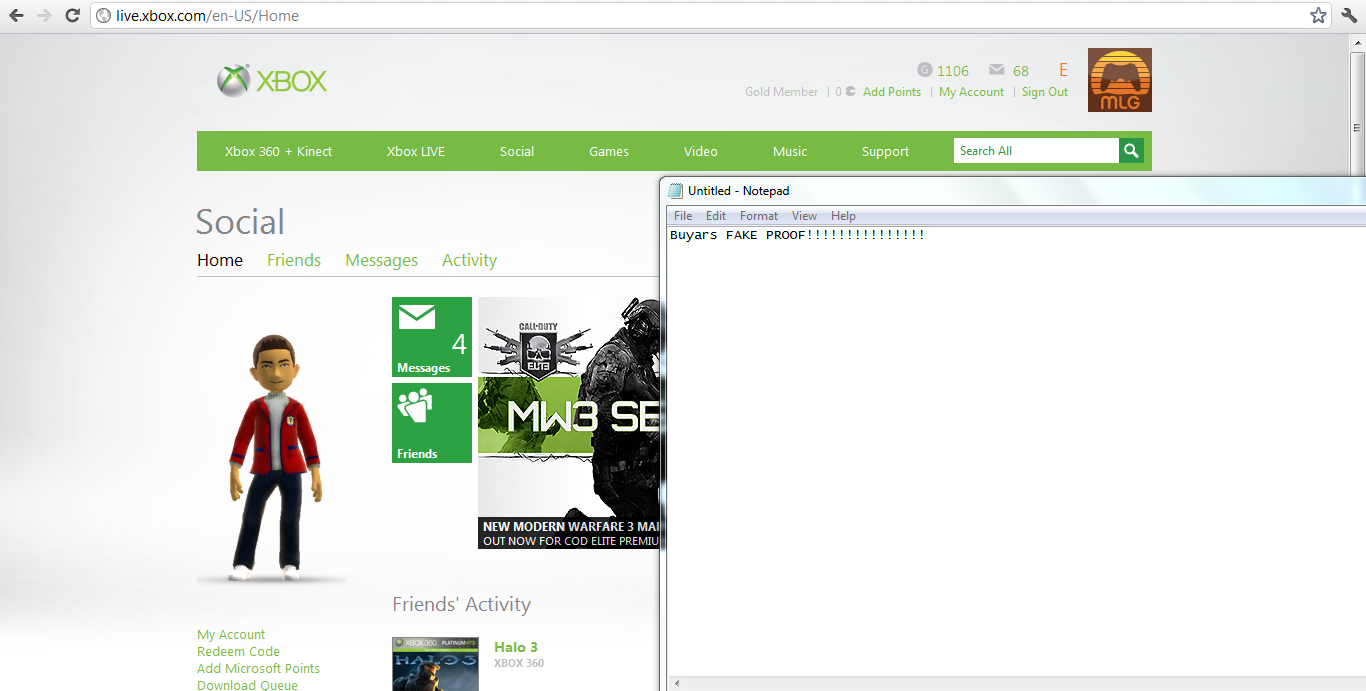Click Download Queue link
This screenshot has height=691, width=1366.
coord(247,685)
